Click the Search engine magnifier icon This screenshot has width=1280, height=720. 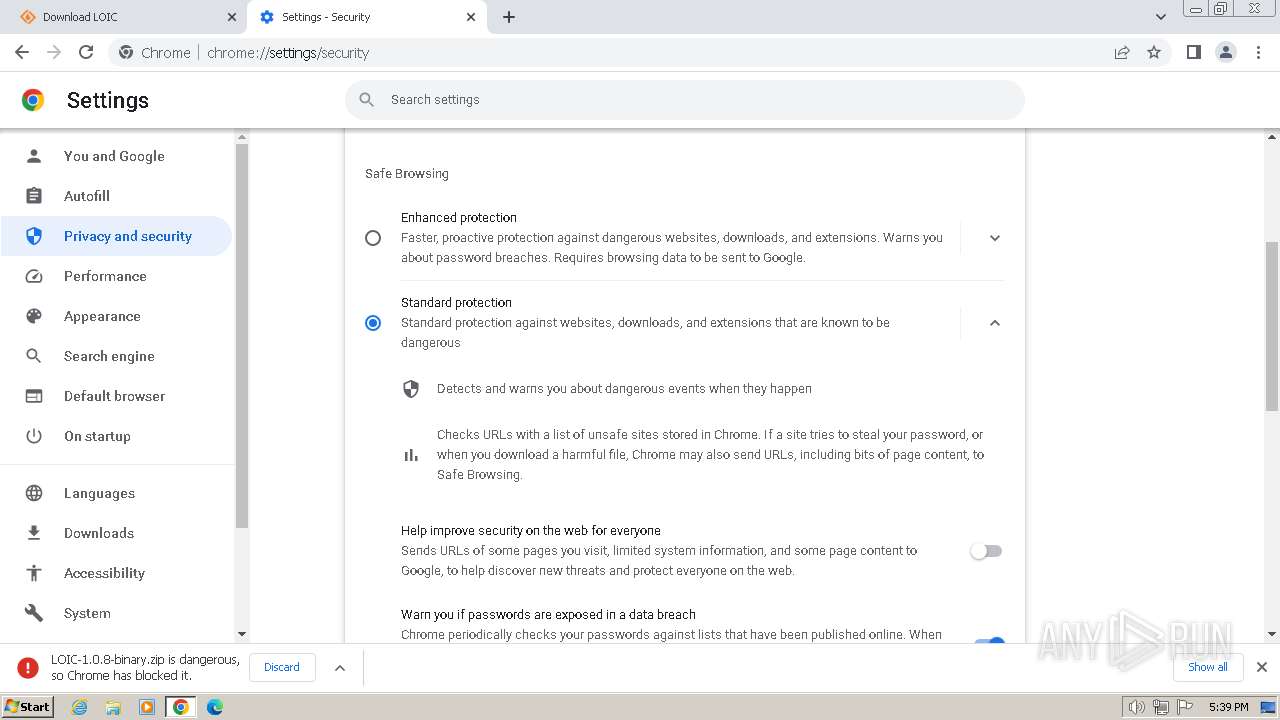tap(34, 356)
